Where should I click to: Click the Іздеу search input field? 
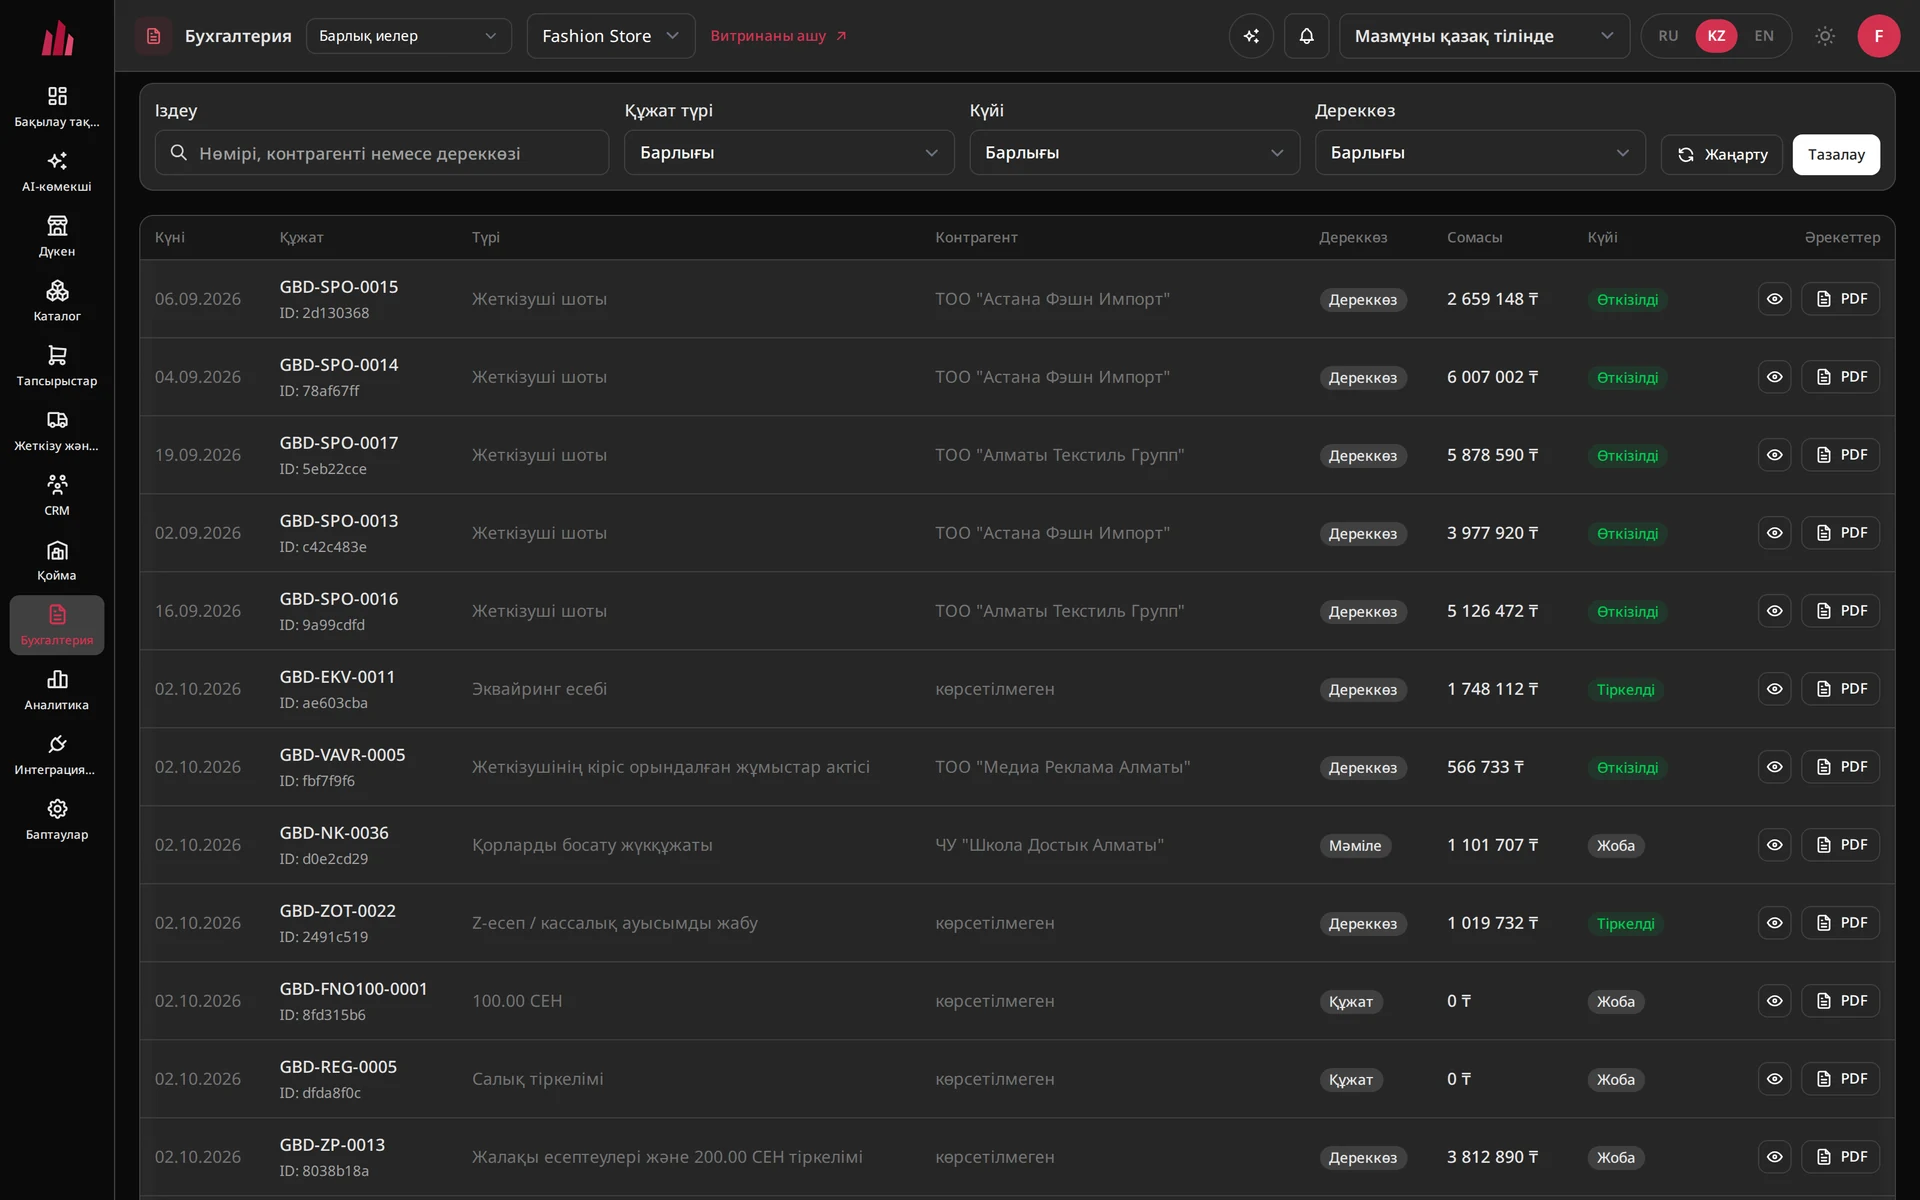(382, 153)
